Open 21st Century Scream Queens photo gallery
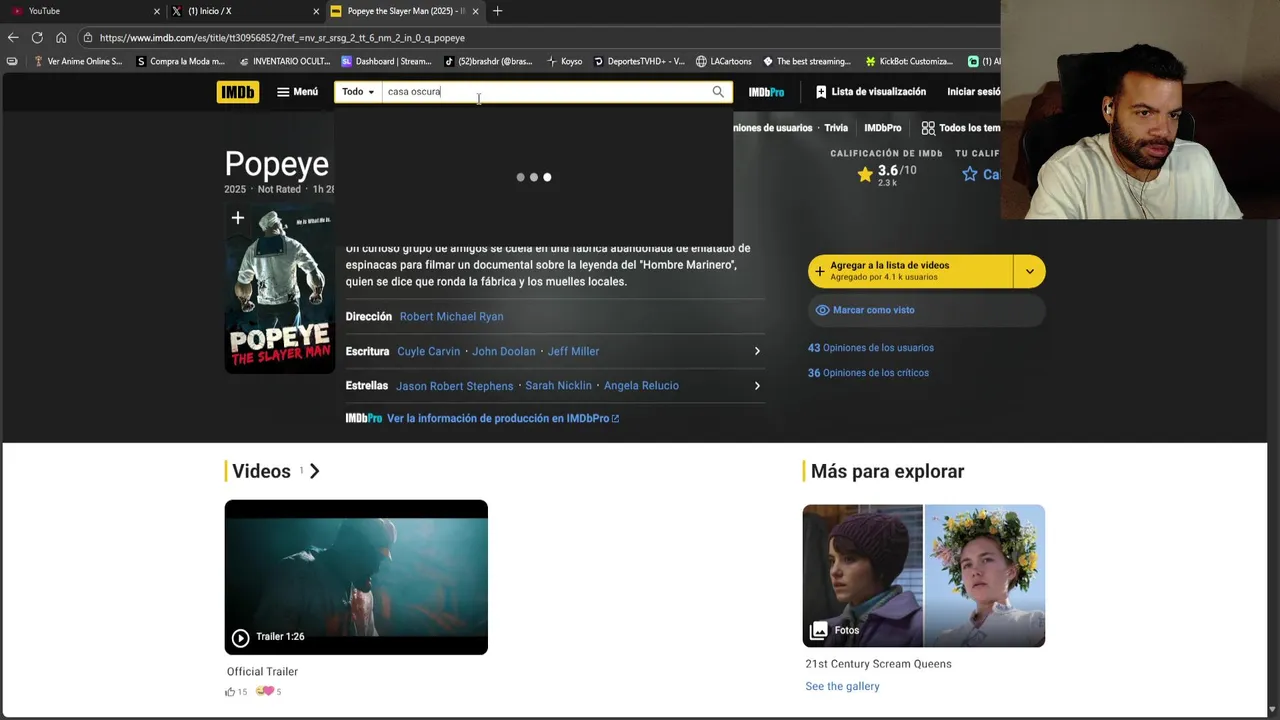Image resolution: width=1280 pixels, height=720 pixels. pos(924,576)
